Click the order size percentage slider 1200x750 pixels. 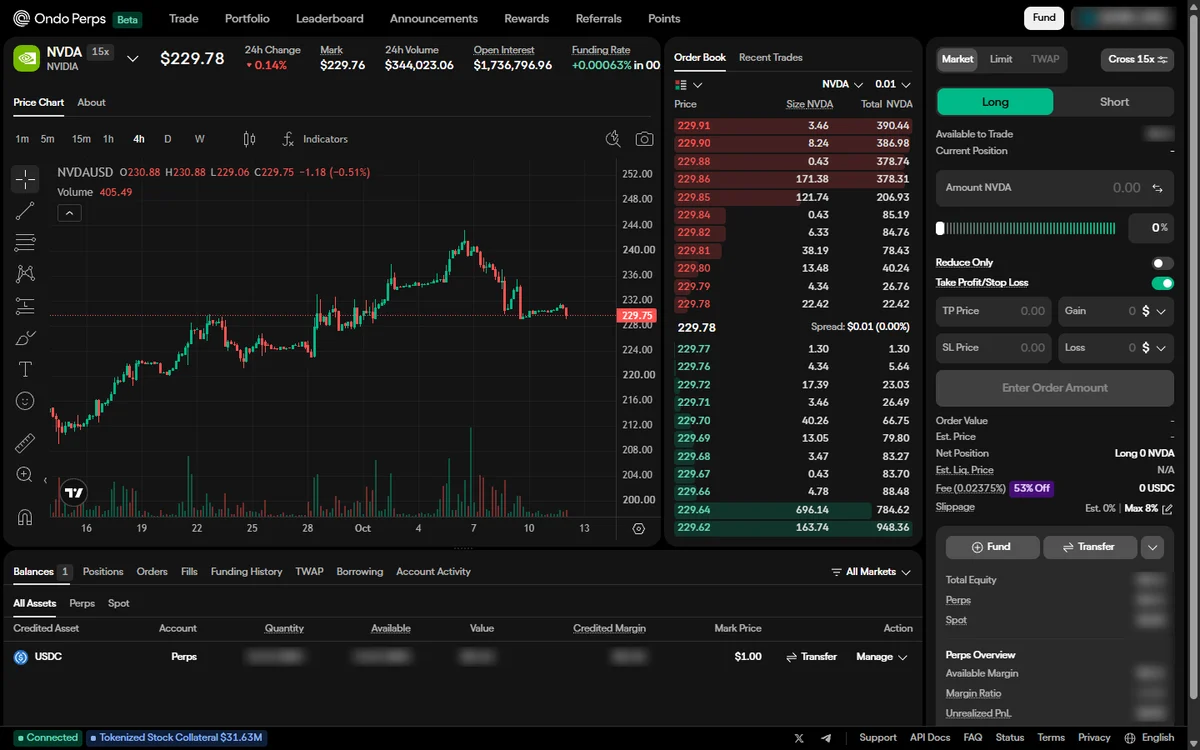(1026, 228)
